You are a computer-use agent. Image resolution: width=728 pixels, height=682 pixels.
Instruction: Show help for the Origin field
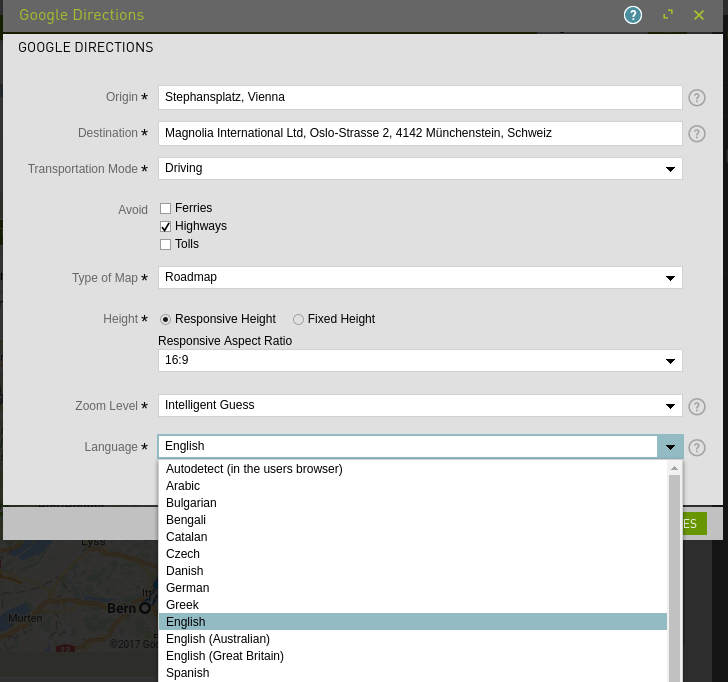pyautogui.click(x=696, y=97)
